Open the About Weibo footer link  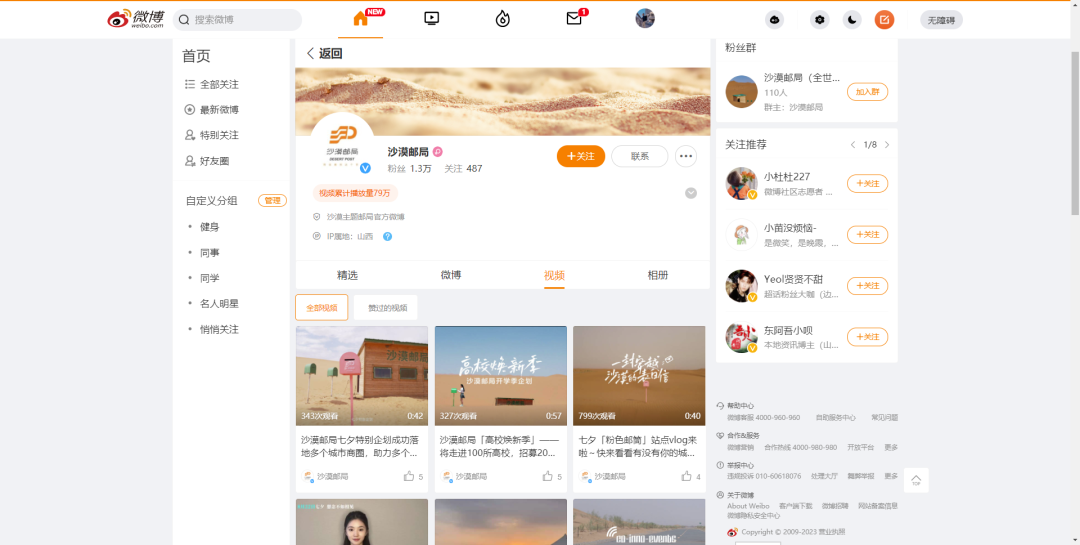pyautogui.click(x=748, y=506)
